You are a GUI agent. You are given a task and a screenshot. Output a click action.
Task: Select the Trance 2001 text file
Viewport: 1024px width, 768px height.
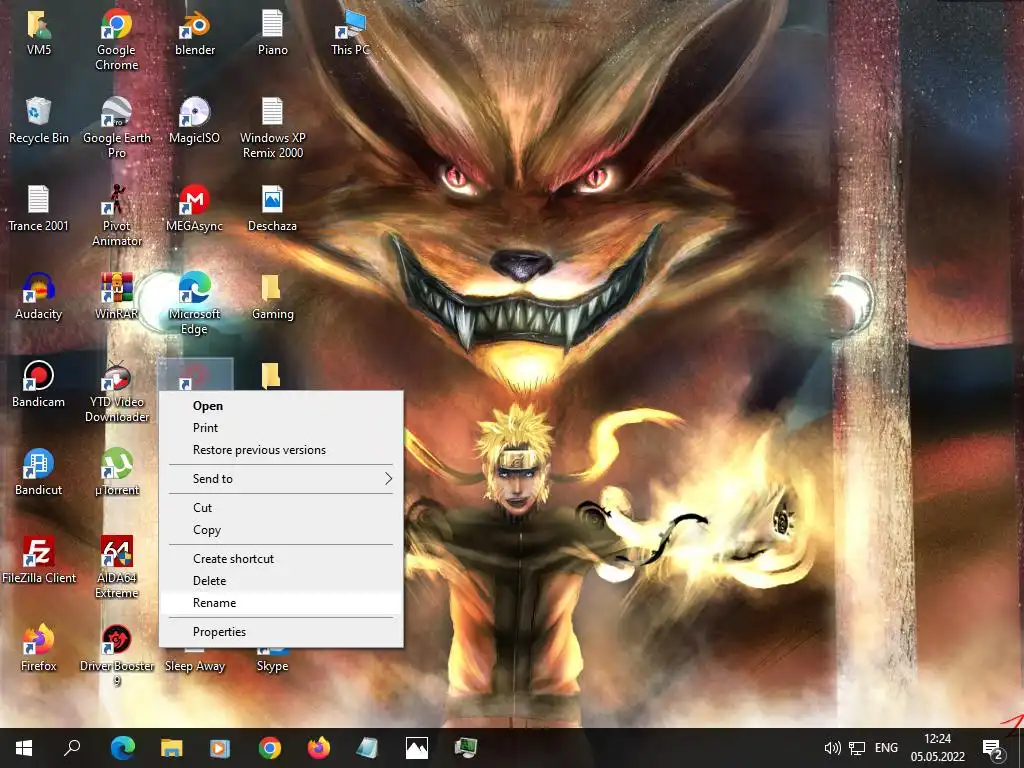(39, 208)
